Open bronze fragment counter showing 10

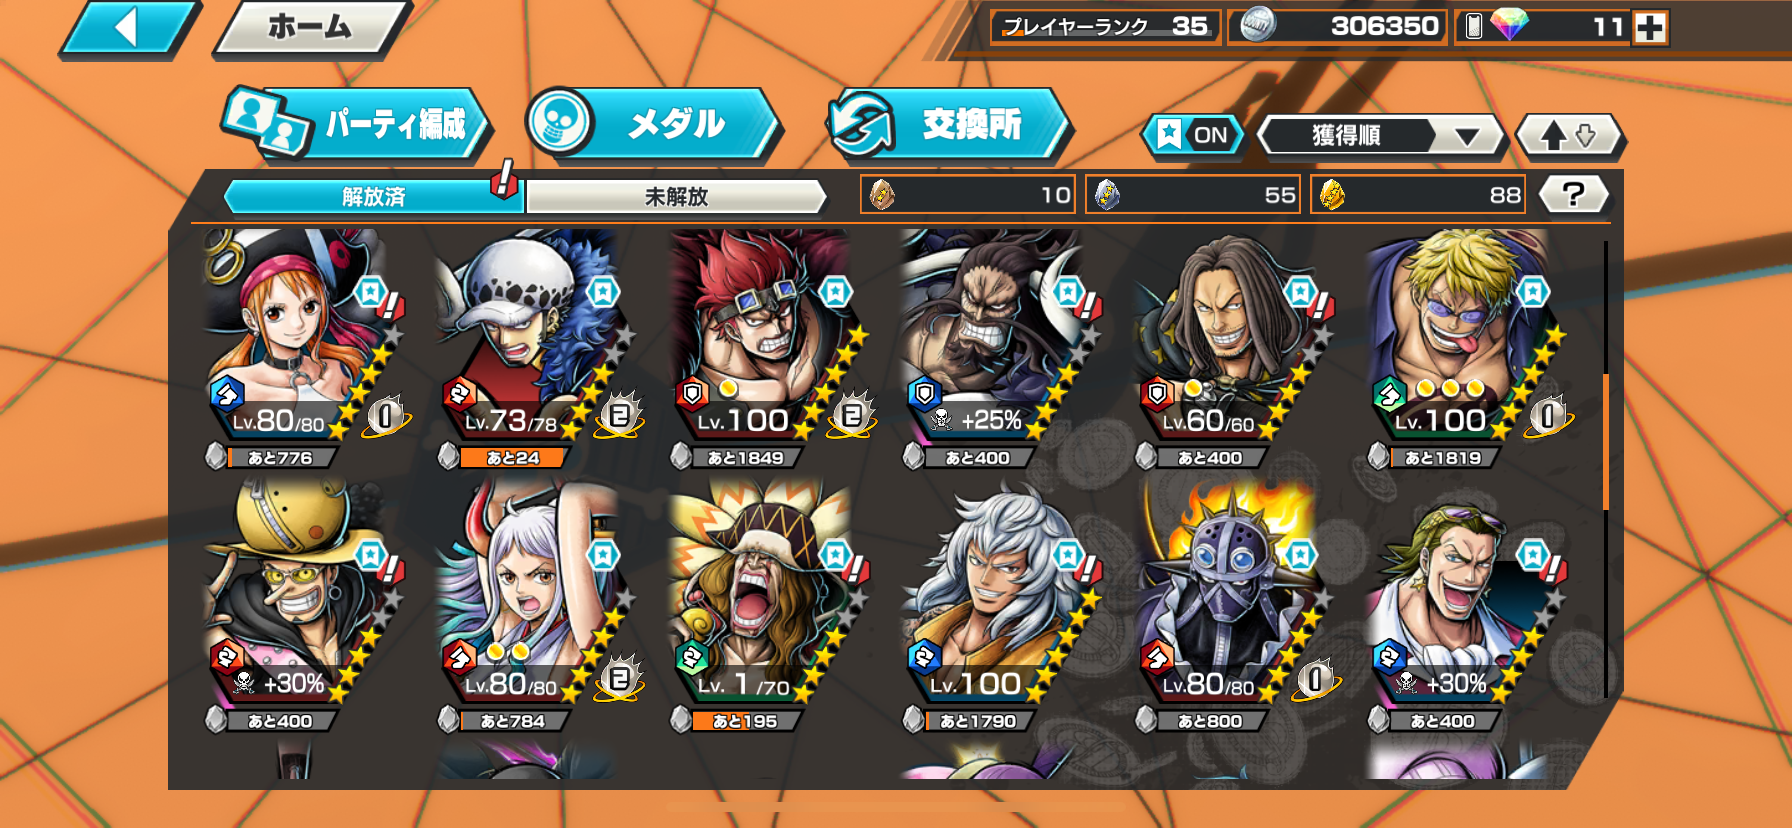tap(968, 195)
